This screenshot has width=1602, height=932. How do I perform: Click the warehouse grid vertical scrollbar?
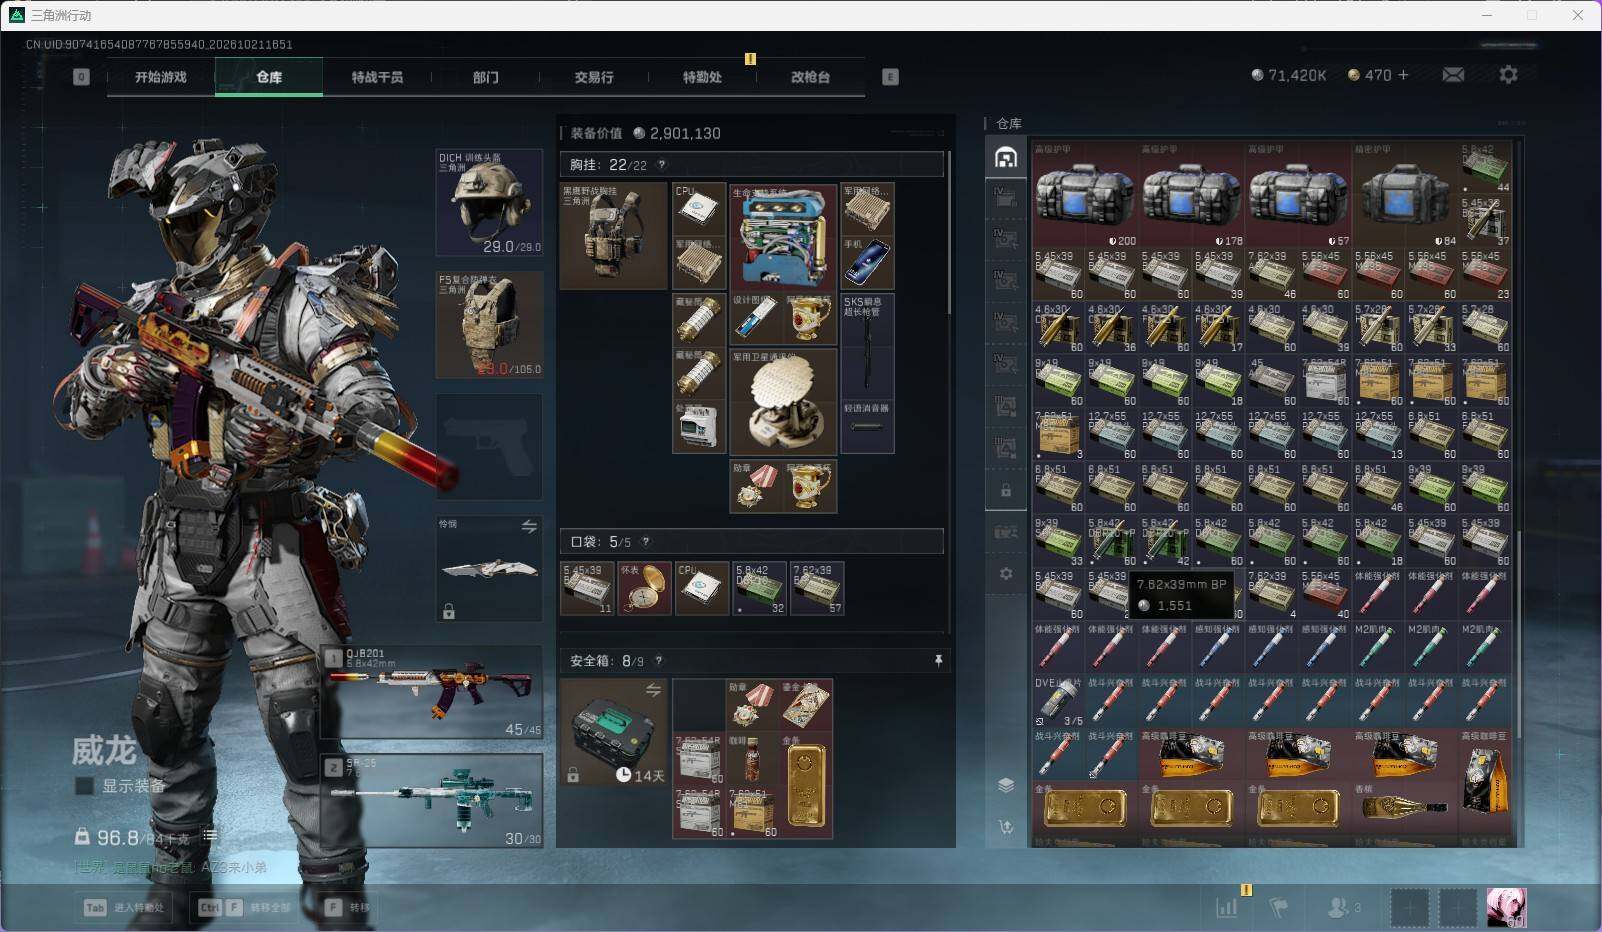coord(1519,634)
